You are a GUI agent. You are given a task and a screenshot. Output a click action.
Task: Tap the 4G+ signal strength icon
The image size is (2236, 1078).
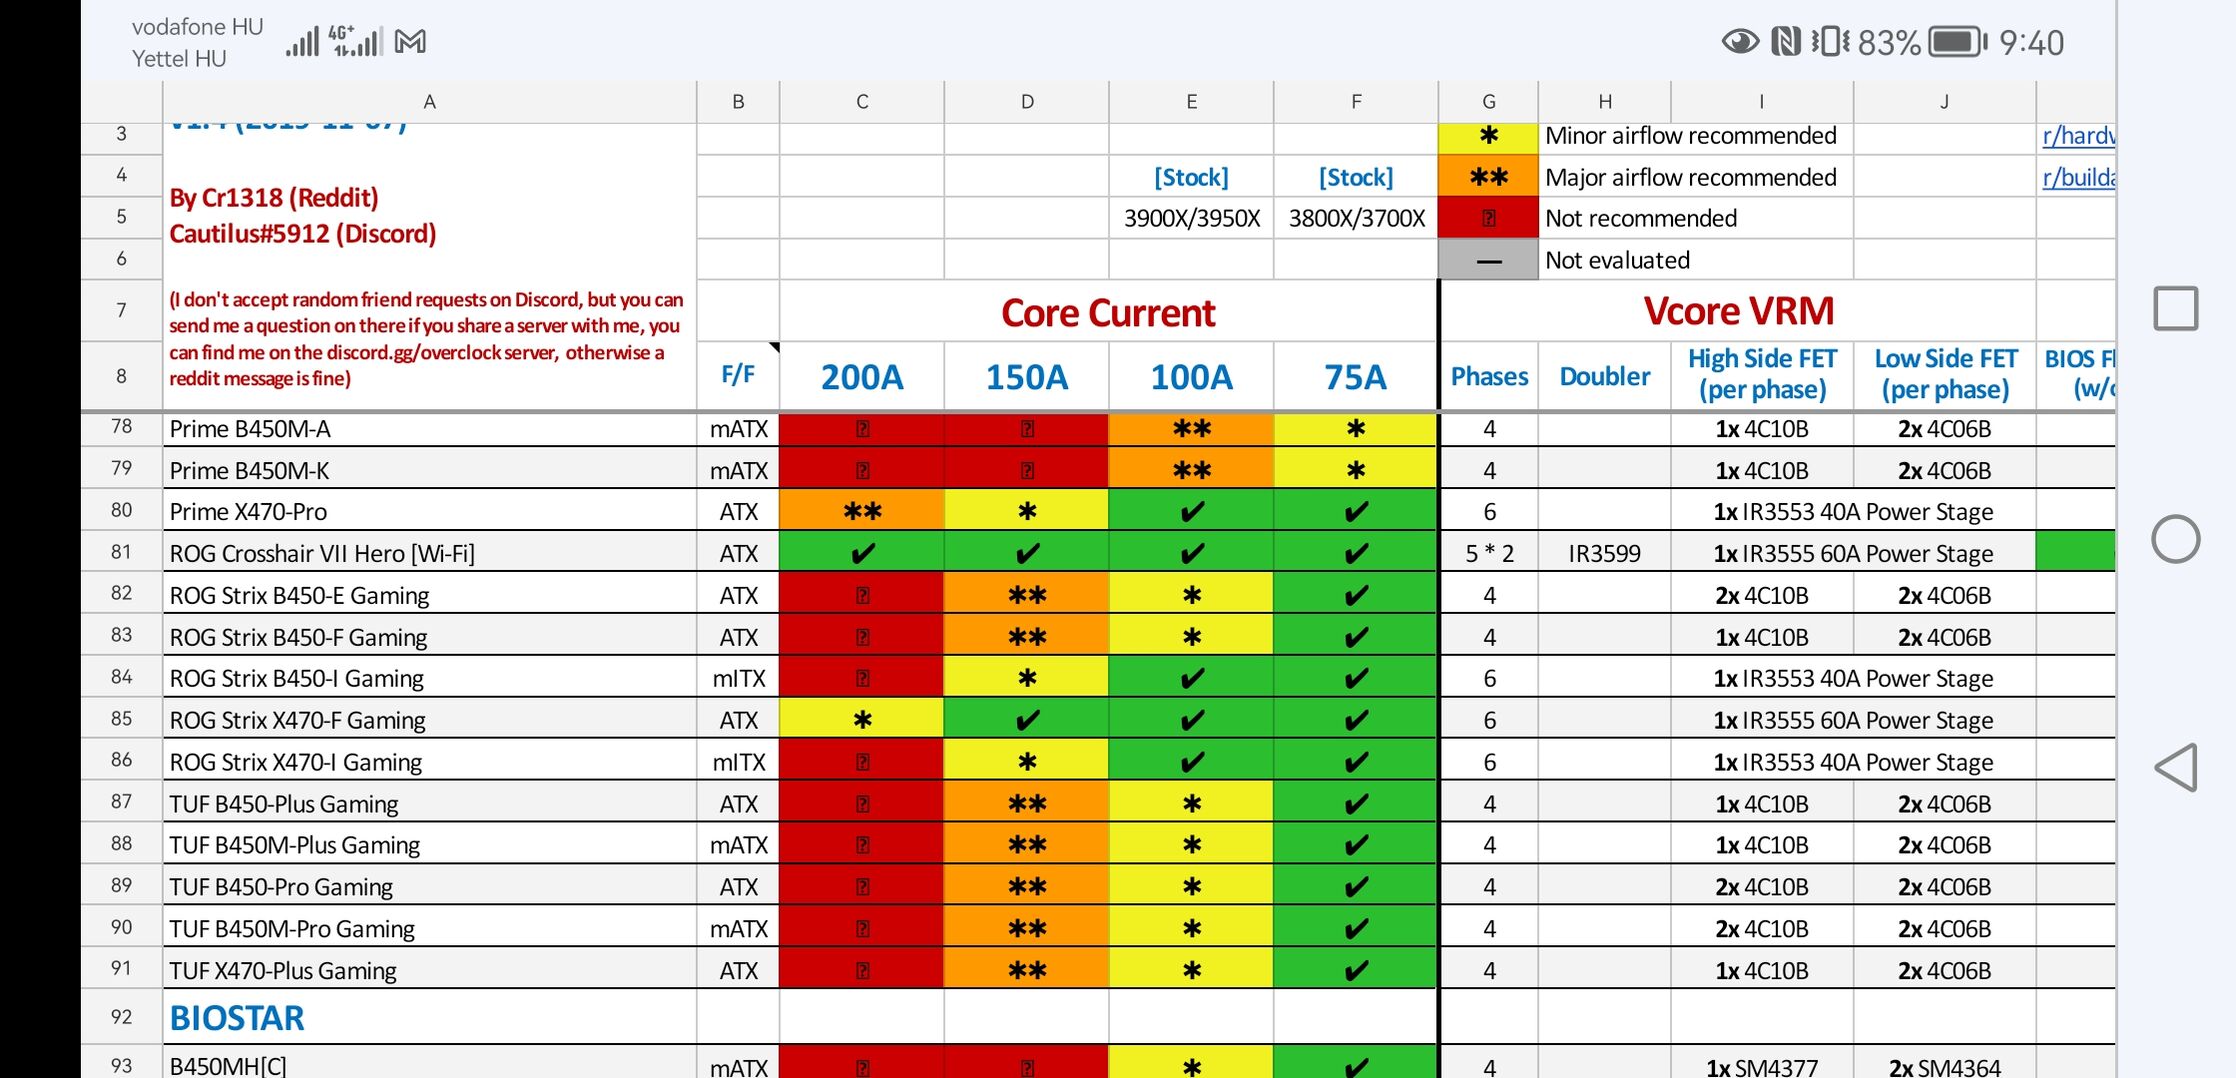(x=356, y=42)
